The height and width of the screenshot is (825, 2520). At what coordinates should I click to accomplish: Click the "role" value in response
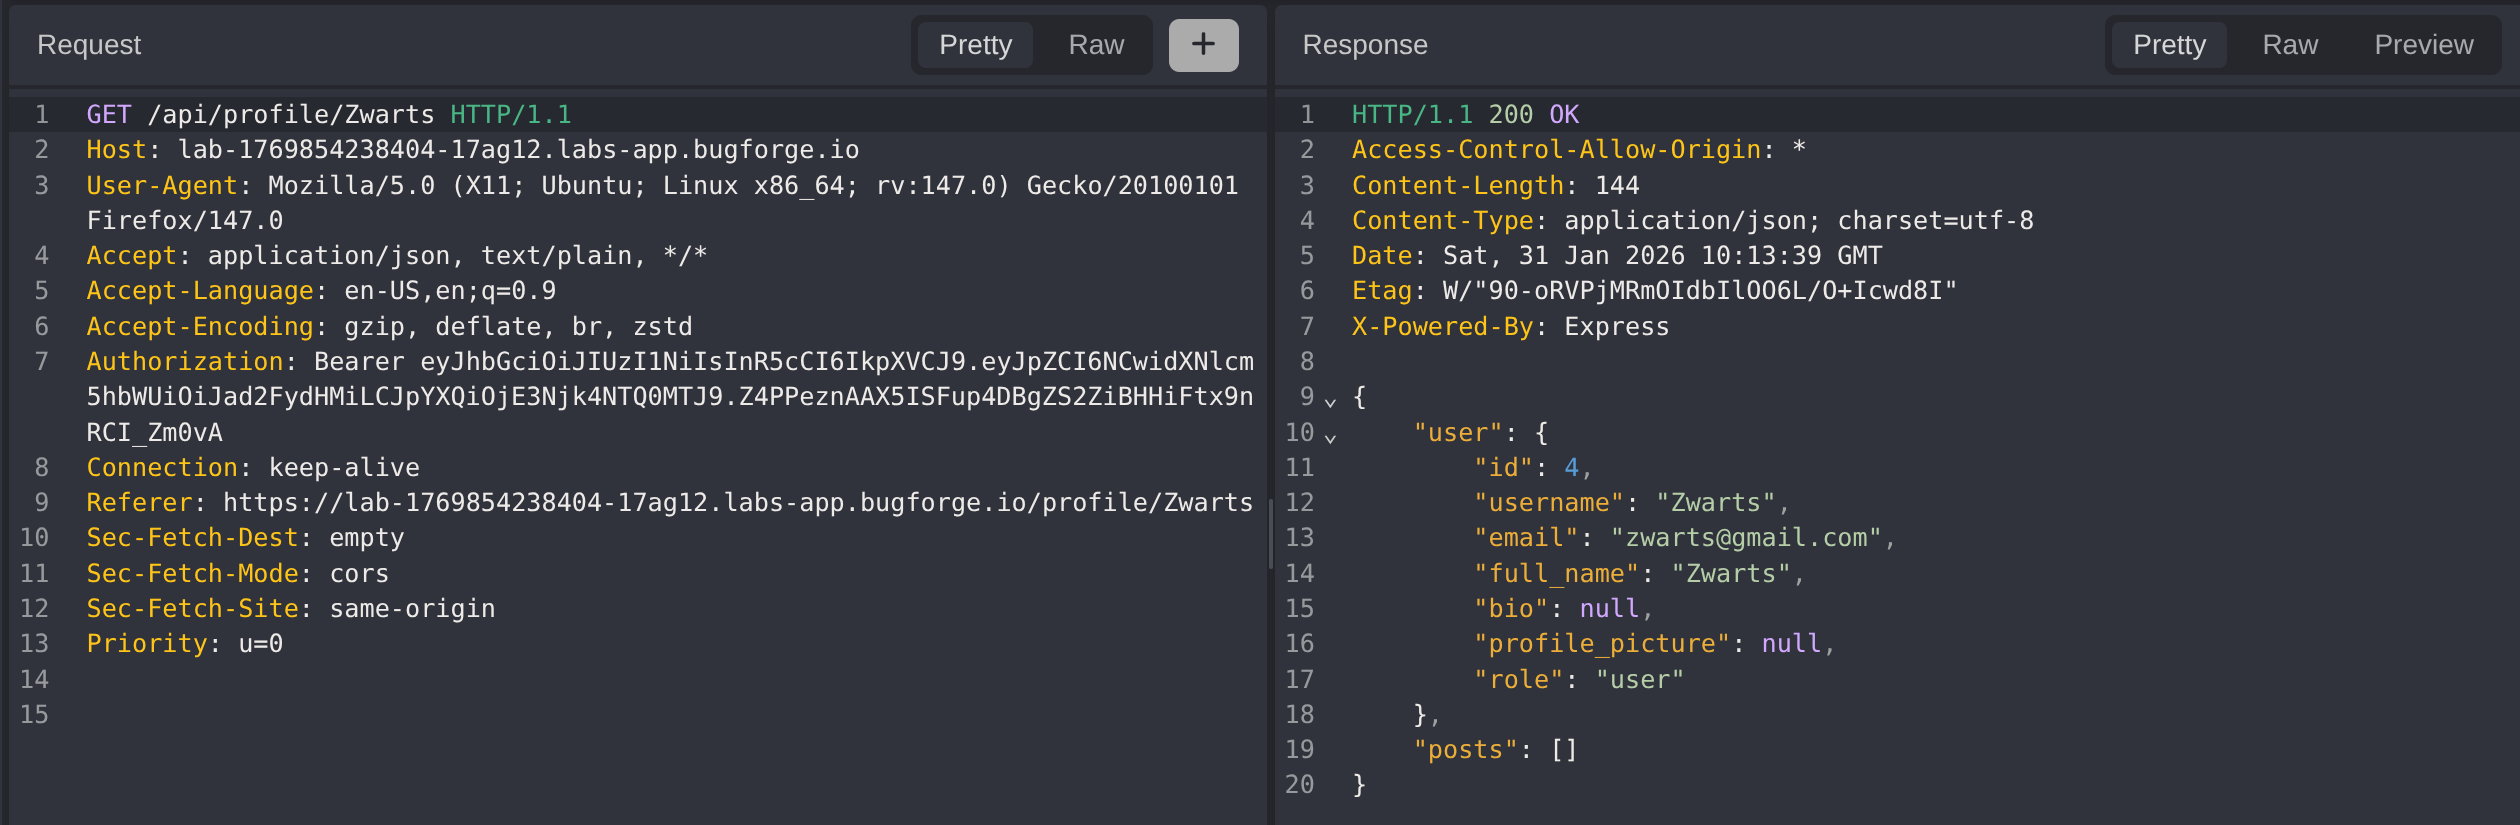coord(1639,680)
